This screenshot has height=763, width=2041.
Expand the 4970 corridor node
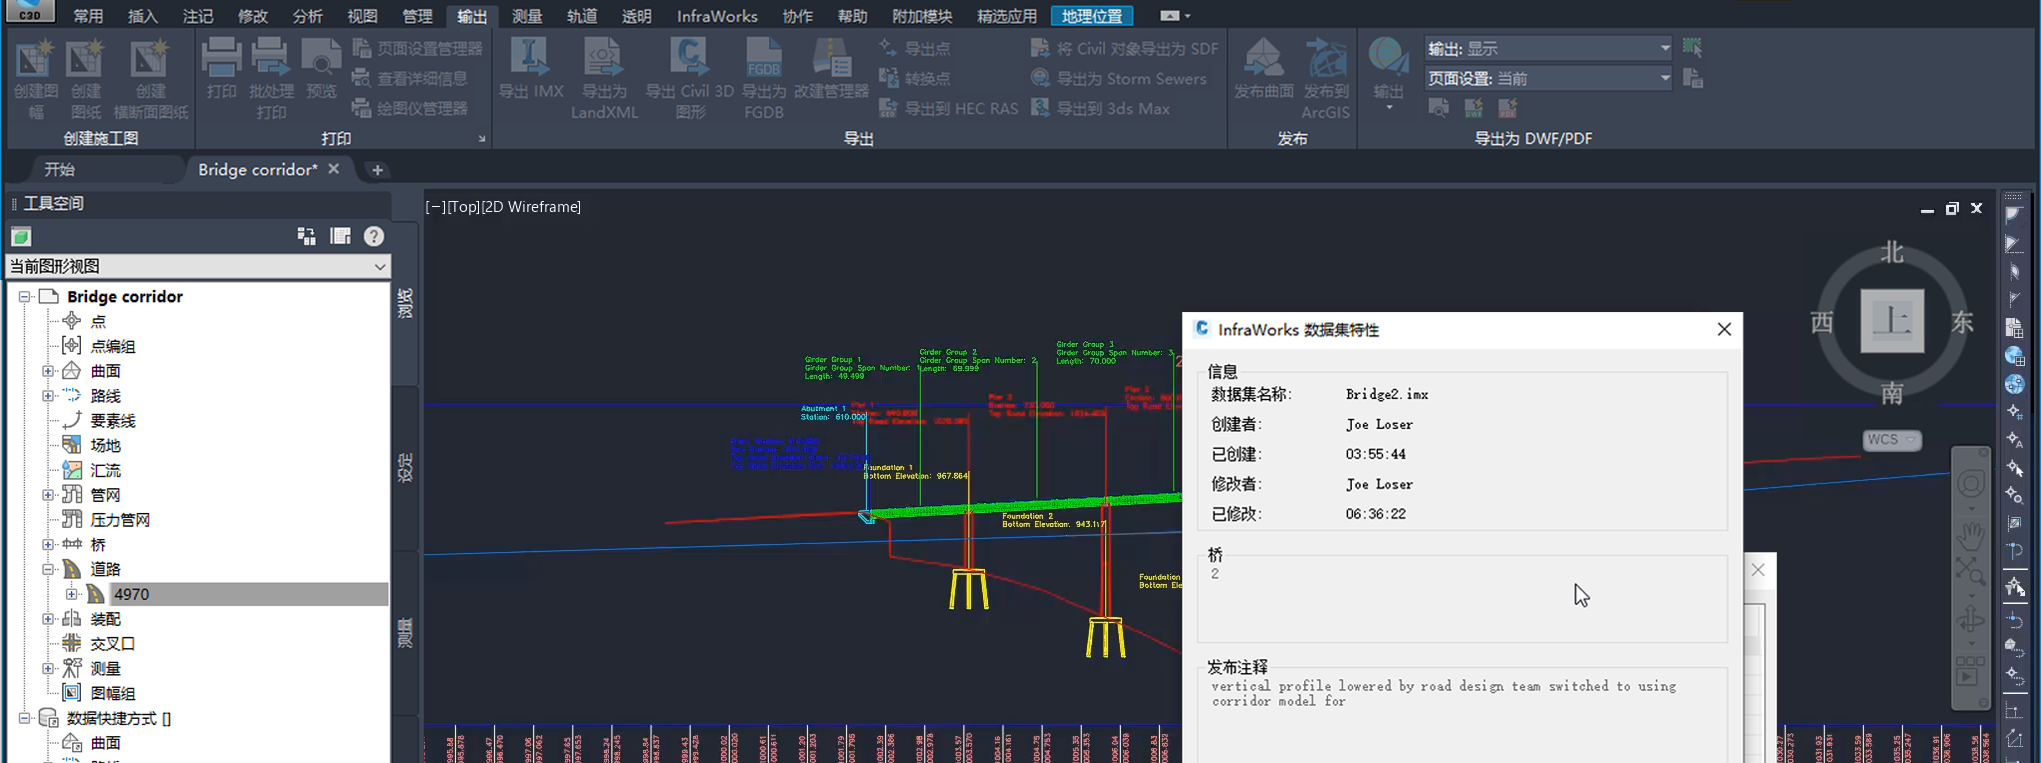click(72, 594)
